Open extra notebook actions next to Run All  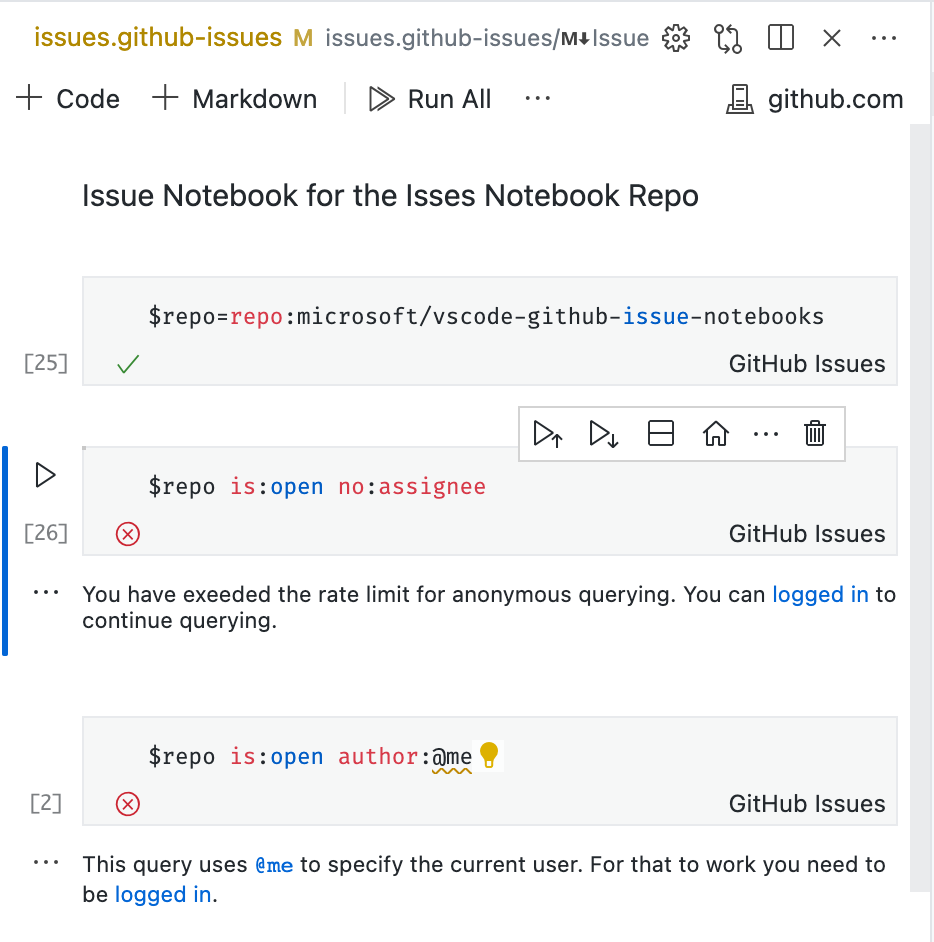point(538,99)
